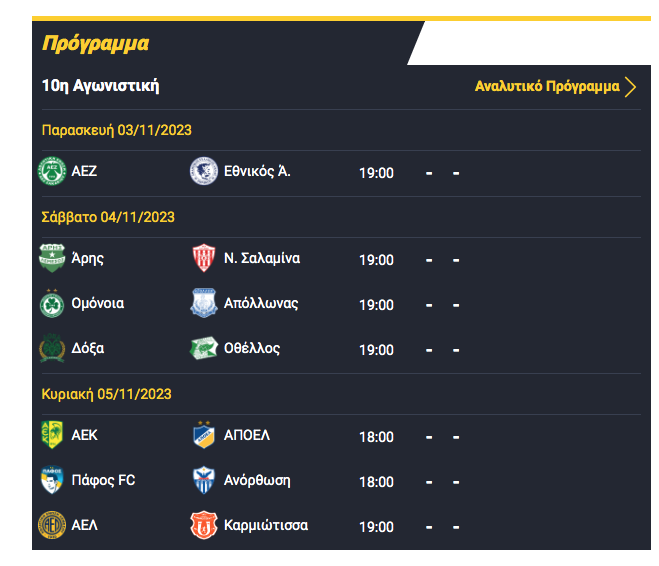The width and height of the screenshot is (659, 566).
Task: Click the Απόλλωνας club crest
Action: 204,303
